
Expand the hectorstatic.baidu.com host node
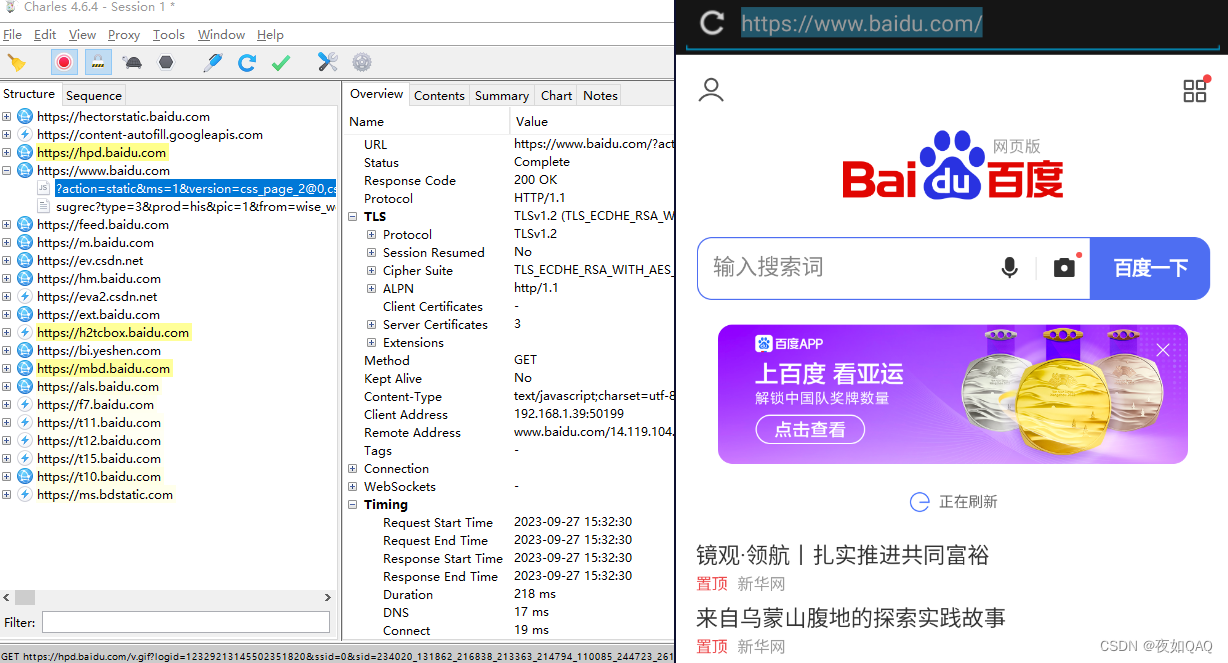[6, 117]
